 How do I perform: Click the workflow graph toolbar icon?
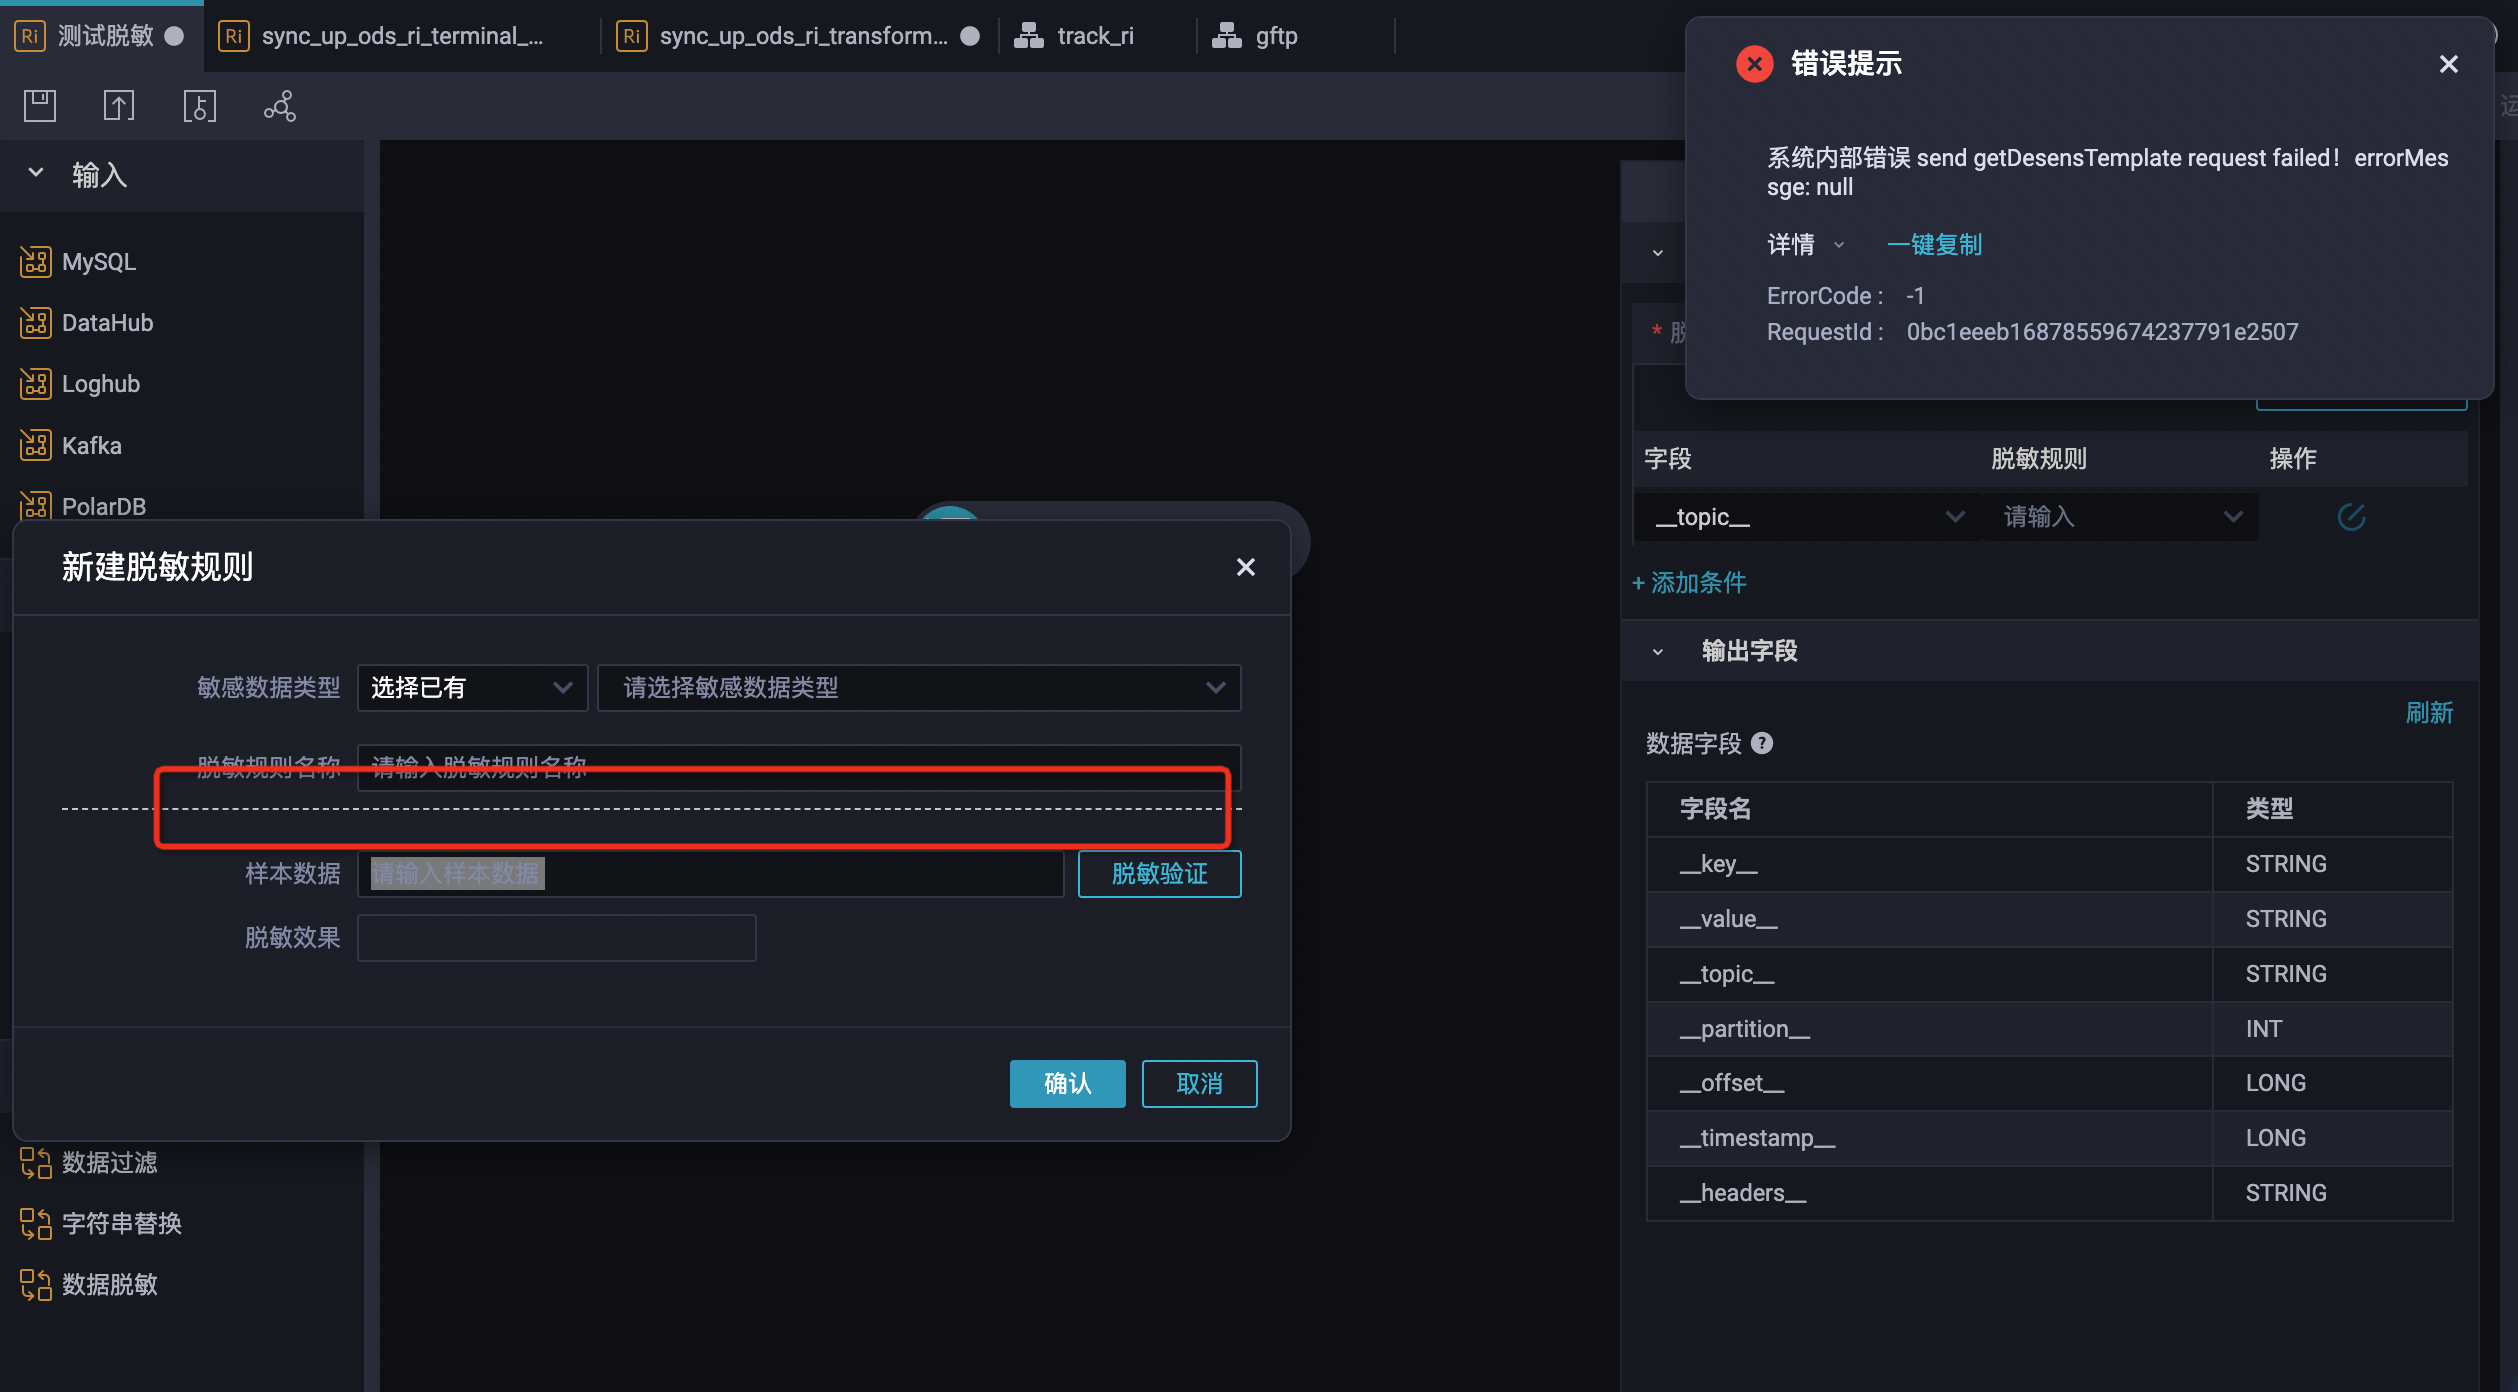[280, 106]
